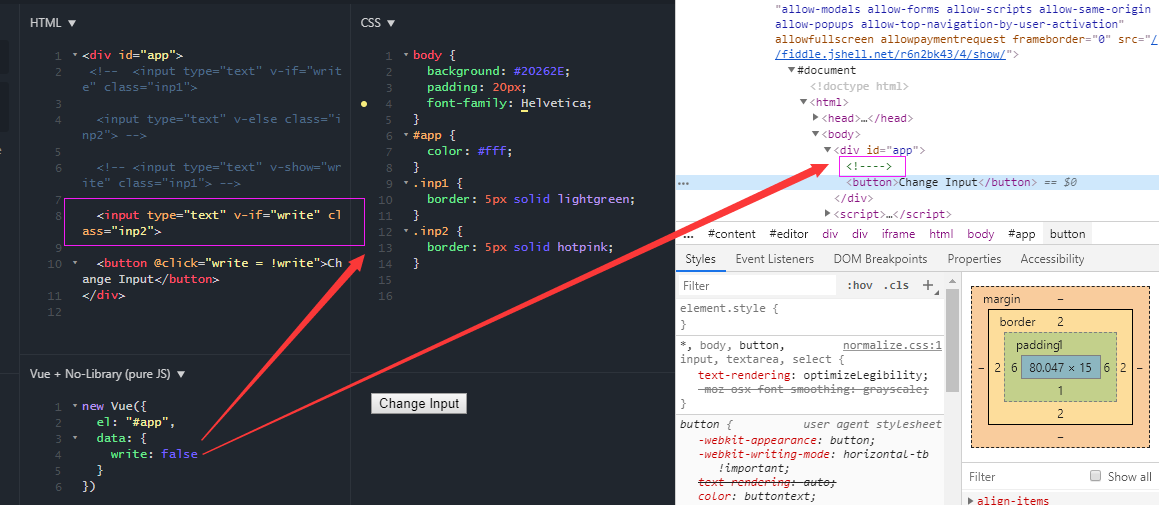Image resolution: width=1159 pixels, height=505 pixels.
Task: Open the Accessibility tab
Action: [x=1052, y=259]
